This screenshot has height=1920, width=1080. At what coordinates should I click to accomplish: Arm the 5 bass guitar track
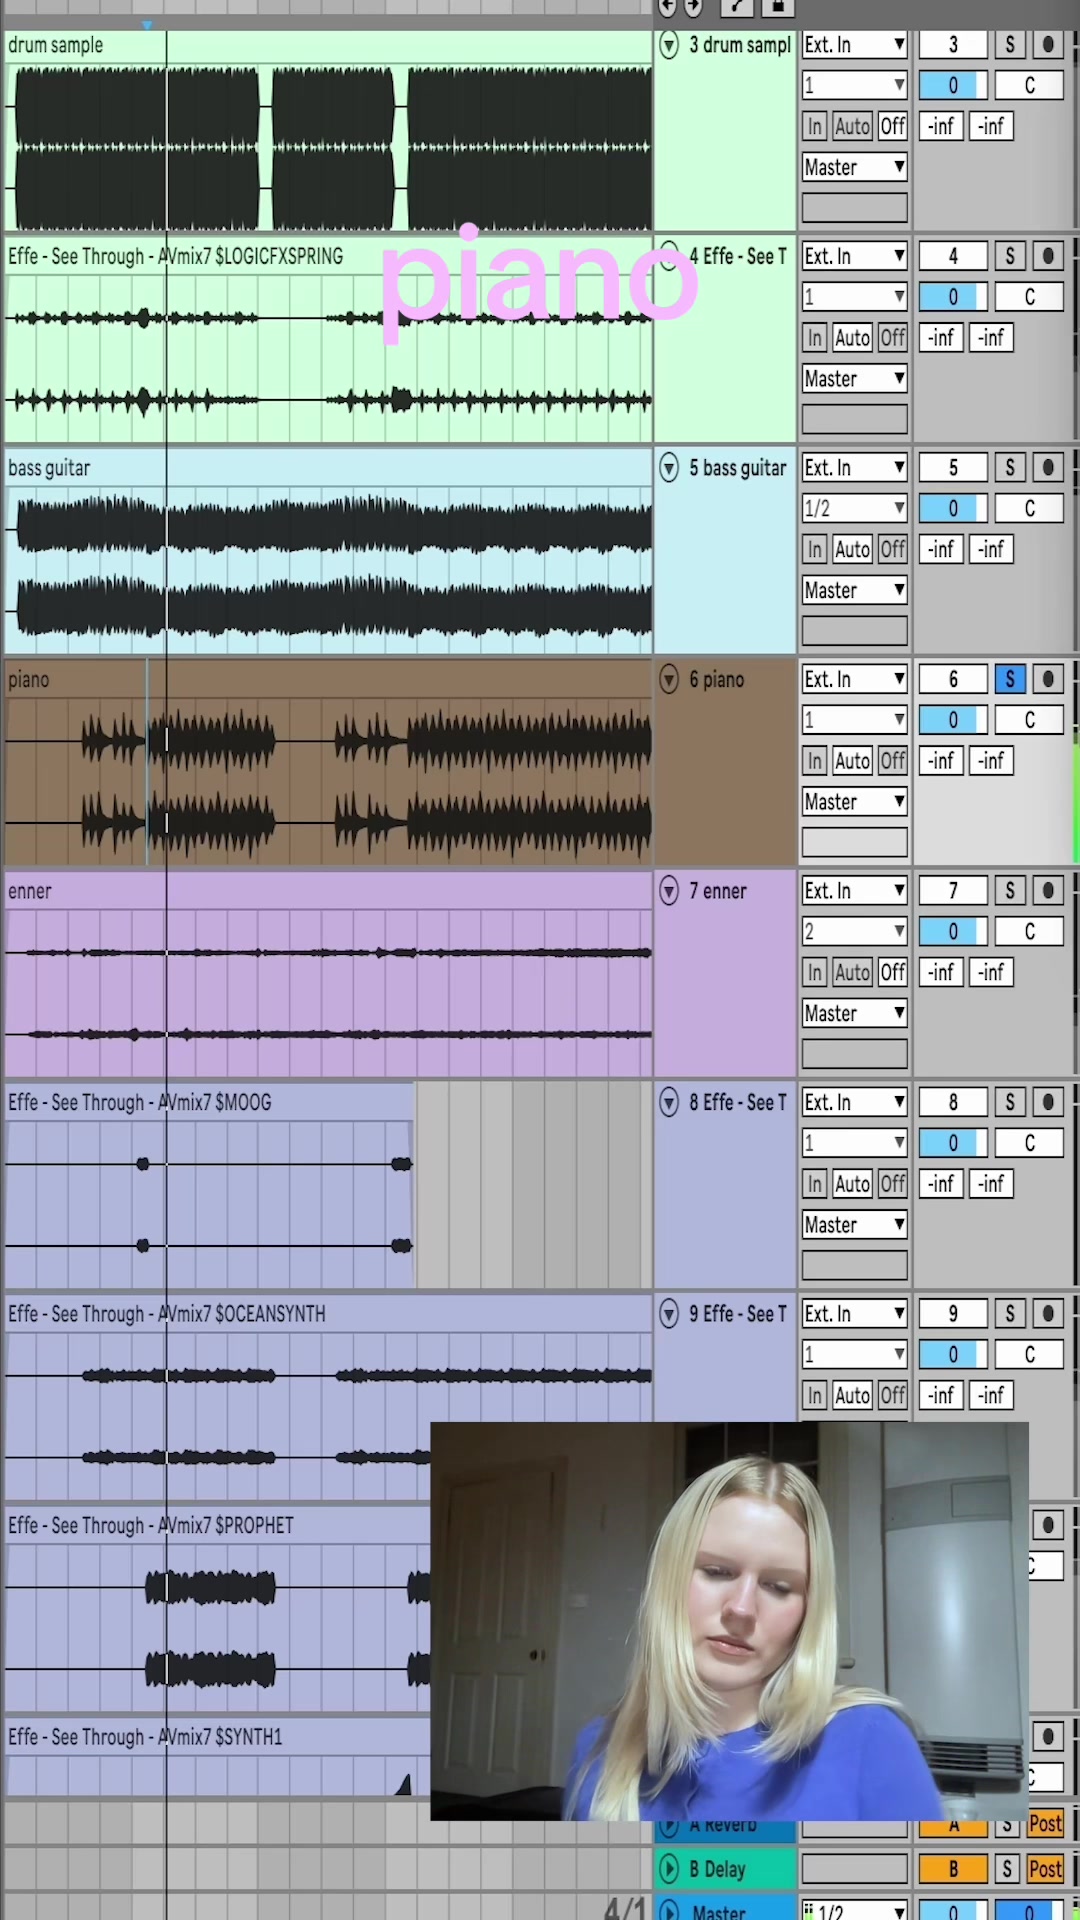coord(1047,467)
